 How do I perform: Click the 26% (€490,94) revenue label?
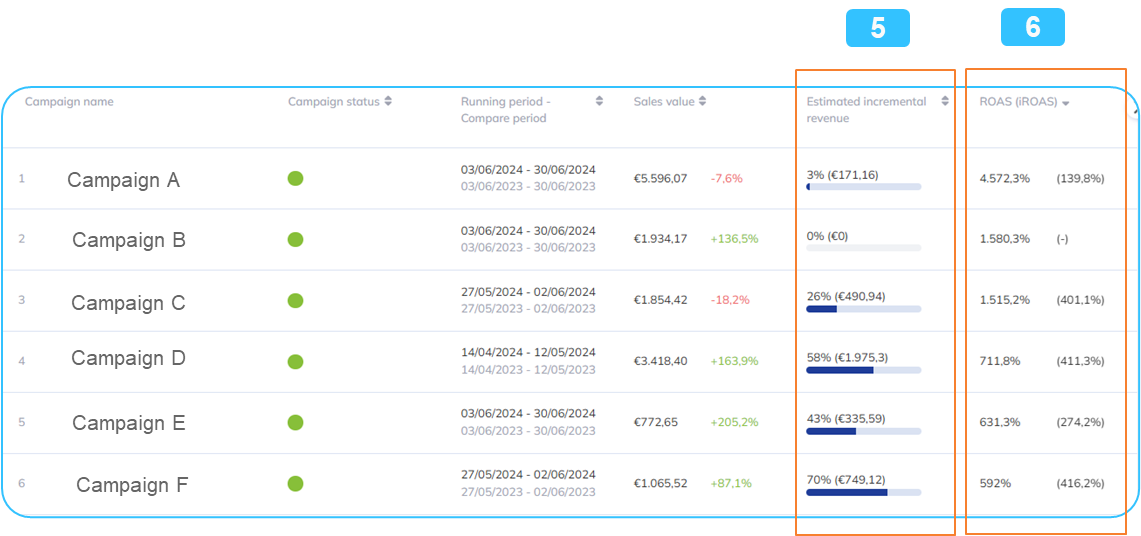click(x=846, y=296)
